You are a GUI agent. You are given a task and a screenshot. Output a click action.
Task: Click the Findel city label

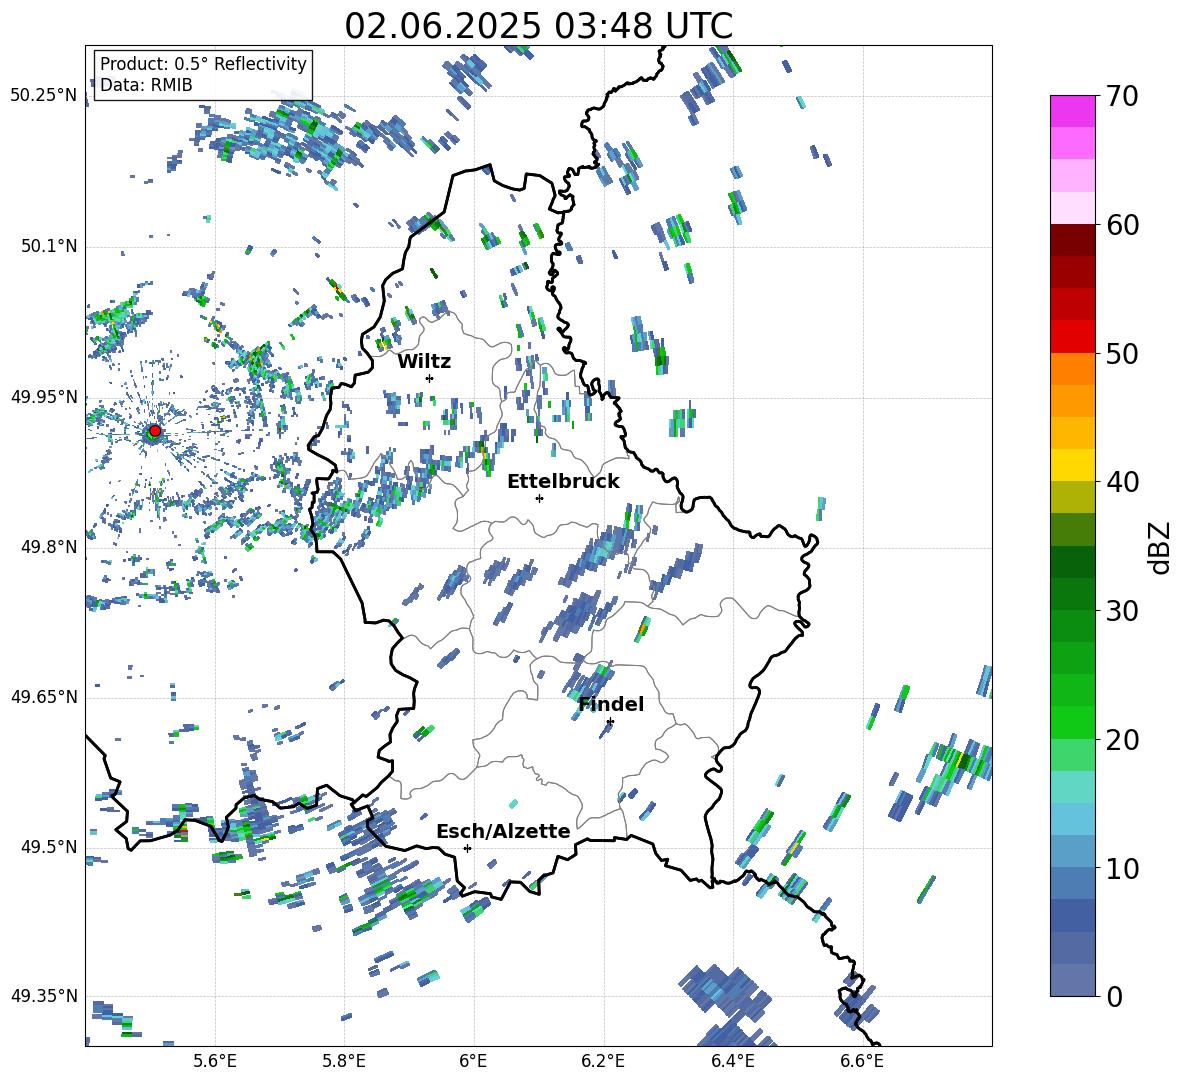(x=611, y=704)
